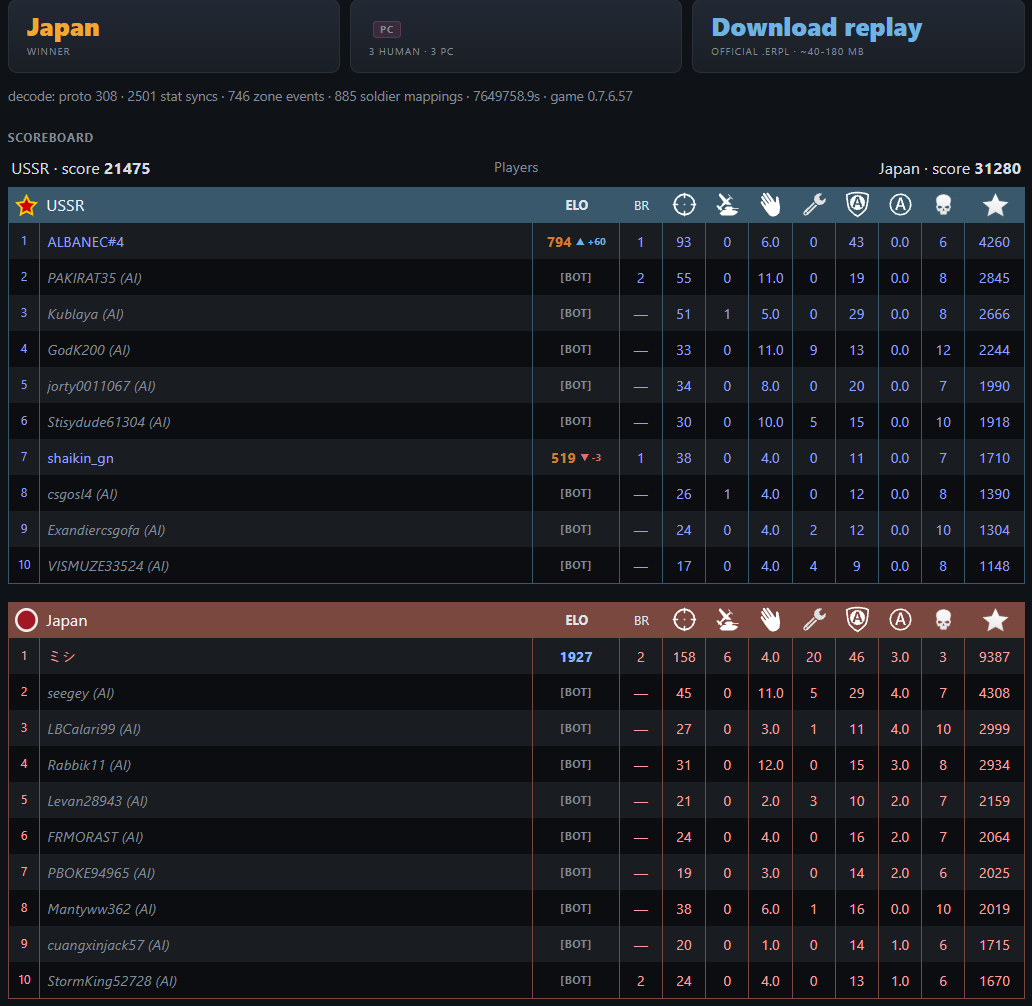Screen dimensions: 1032x1006
Task: Click the white star score icon in USSR header
Action: point(994,205)
